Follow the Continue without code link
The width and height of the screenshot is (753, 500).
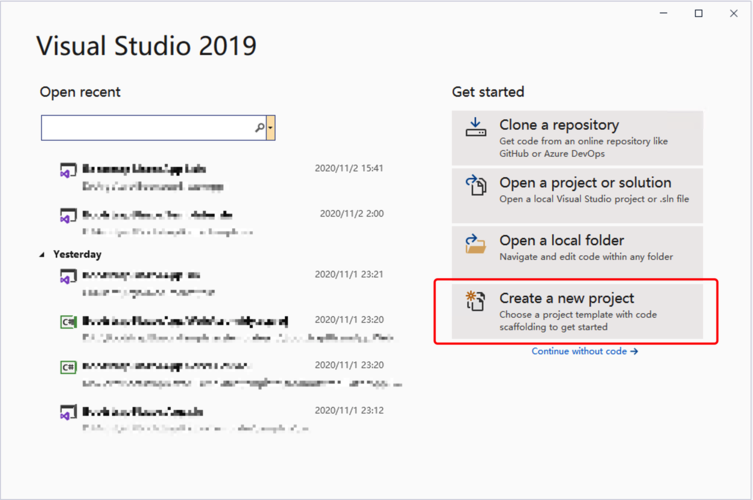[584, 352]
